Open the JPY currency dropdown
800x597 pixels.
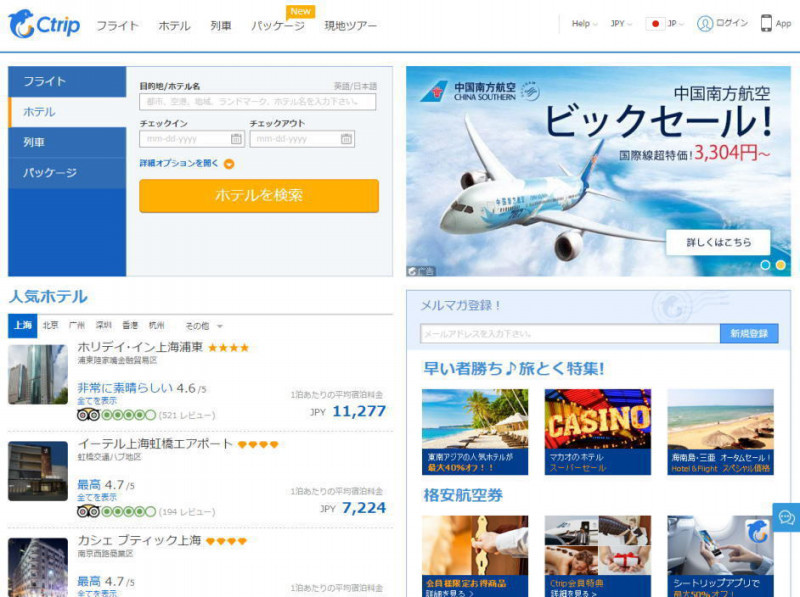pyautogui.click(x=621, y=23)
